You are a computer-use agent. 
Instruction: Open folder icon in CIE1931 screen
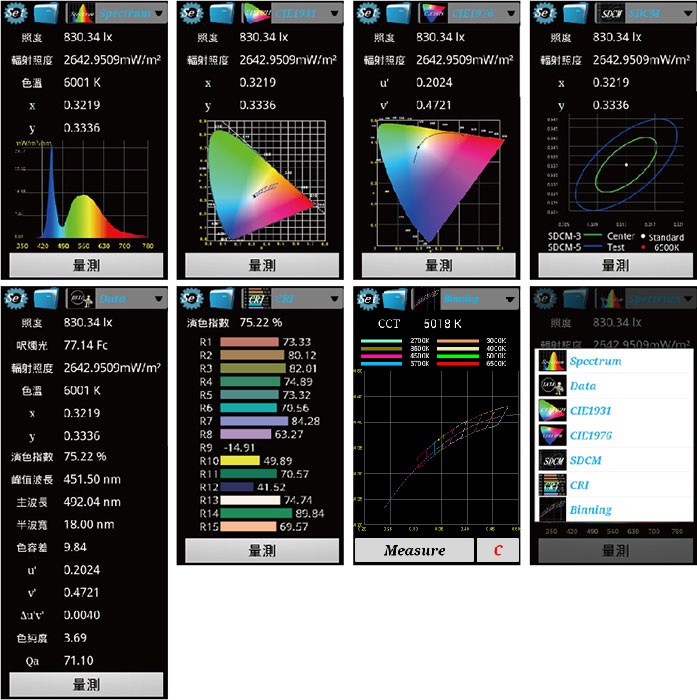coord(222,13)
